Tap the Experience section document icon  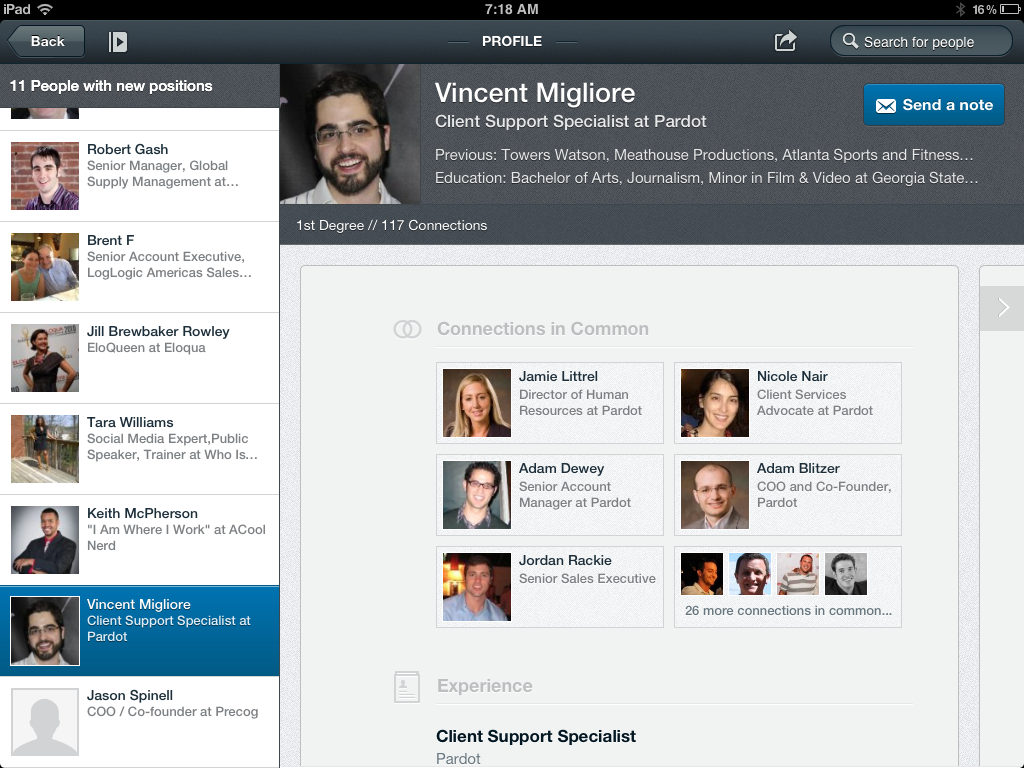(x=407, y=686)
